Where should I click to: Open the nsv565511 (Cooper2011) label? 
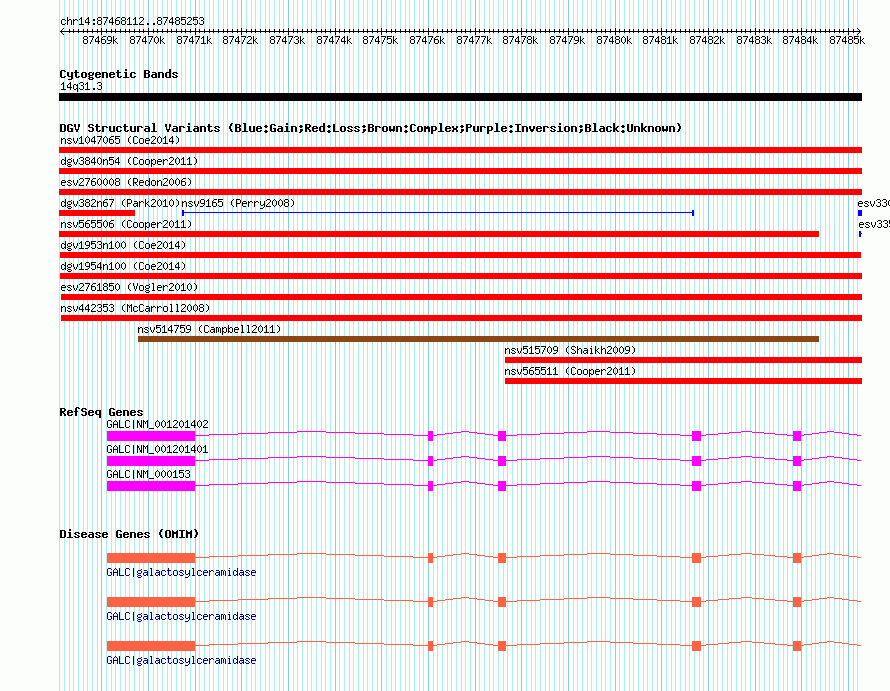[570, 371]
